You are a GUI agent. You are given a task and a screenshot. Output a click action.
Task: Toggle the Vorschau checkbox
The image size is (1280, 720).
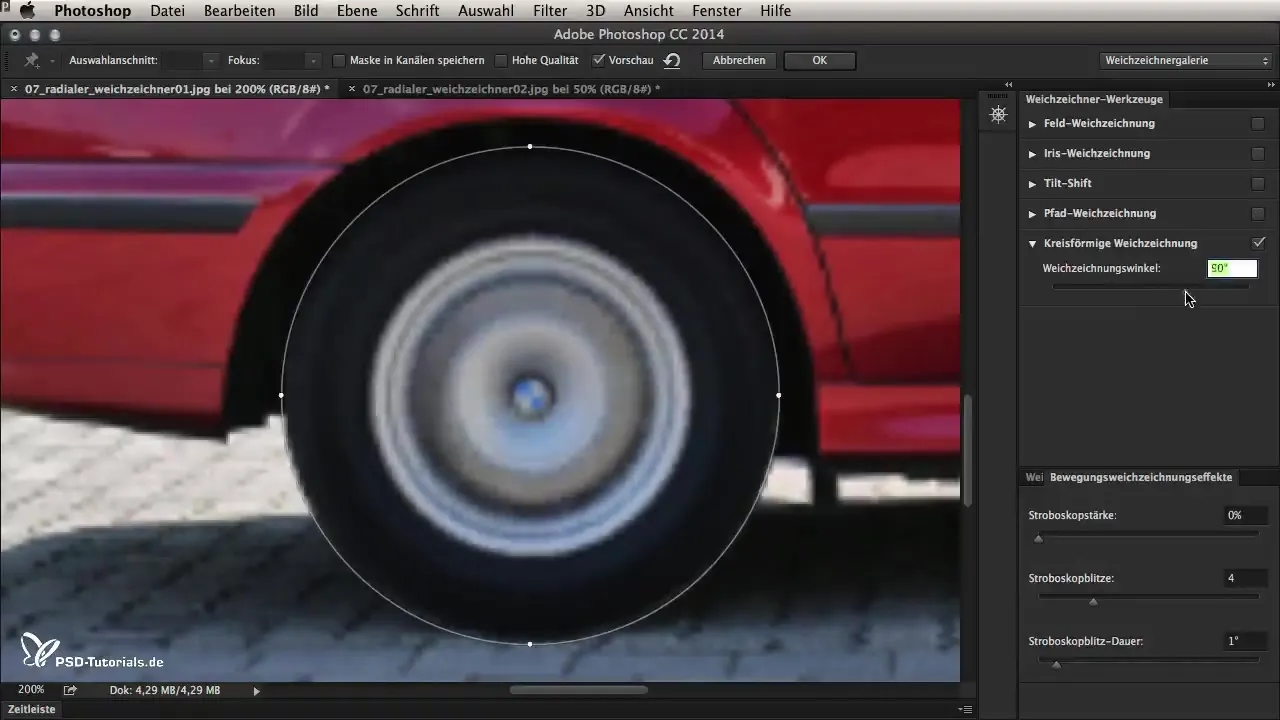tap(598, 61)
